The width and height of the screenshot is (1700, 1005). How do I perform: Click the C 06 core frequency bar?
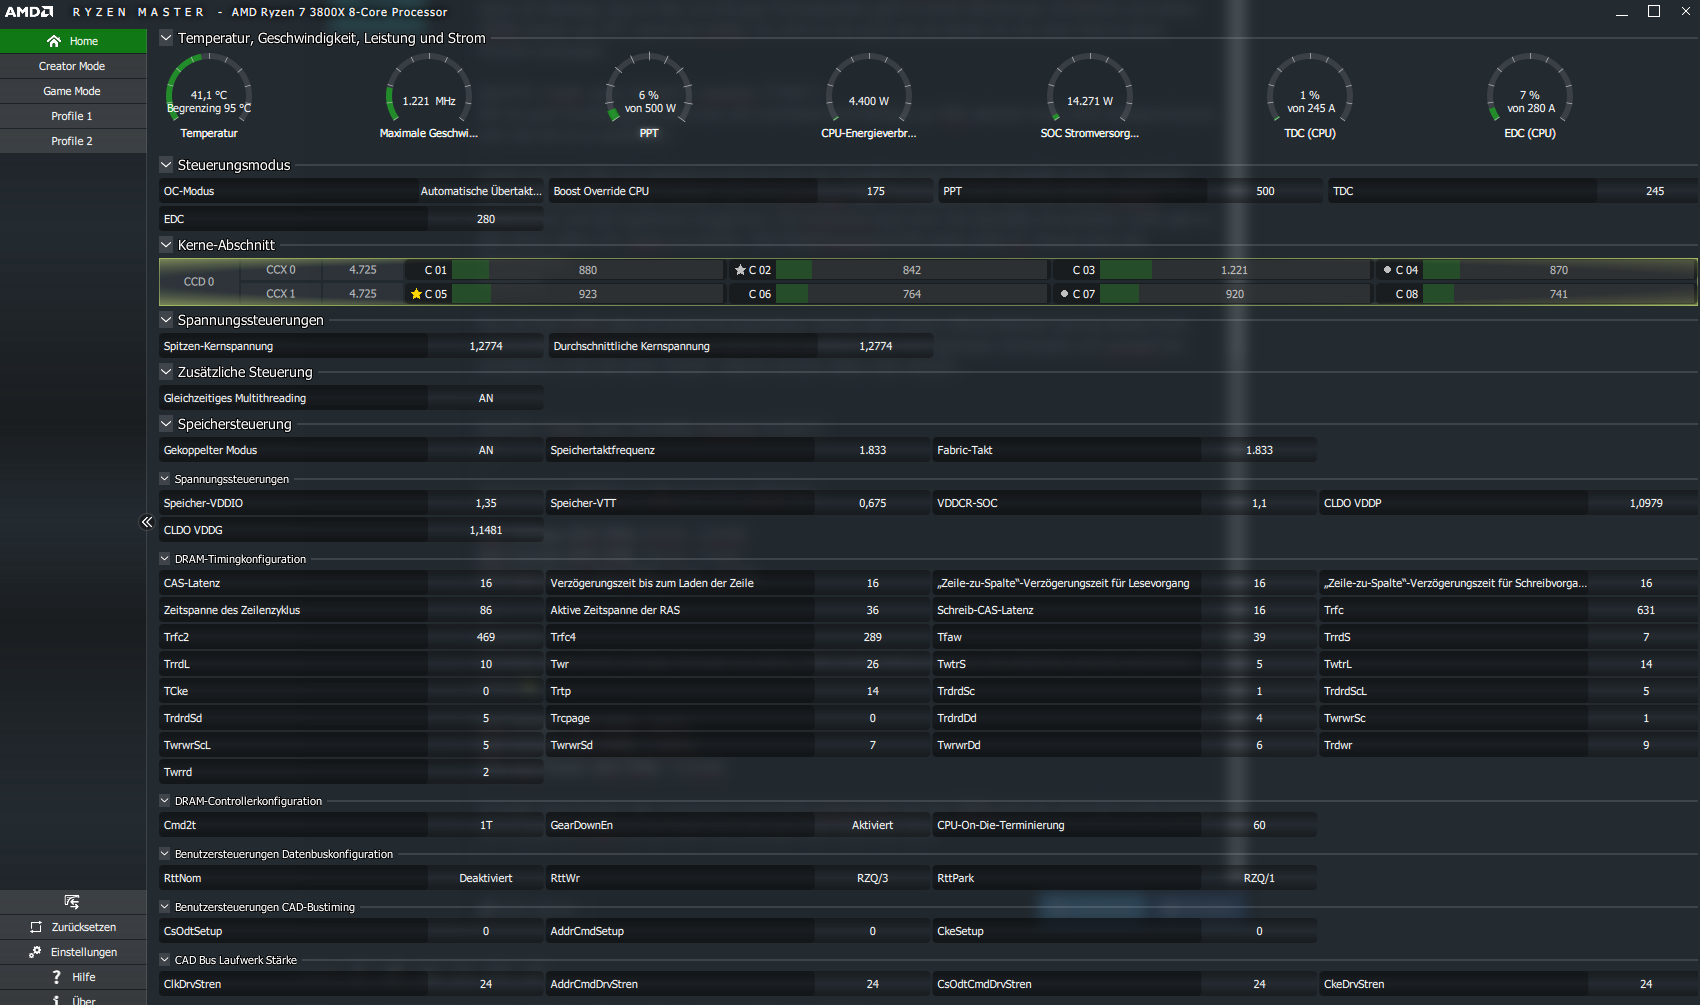(x=911, y=294)
